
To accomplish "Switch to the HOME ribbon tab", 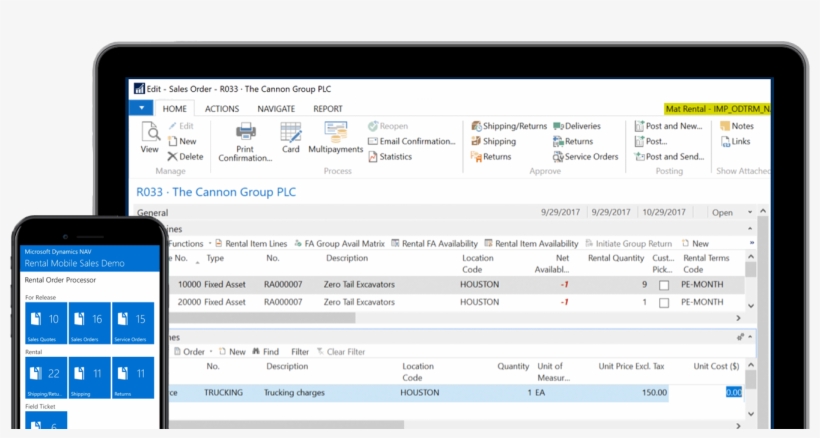I will point(175,109).
